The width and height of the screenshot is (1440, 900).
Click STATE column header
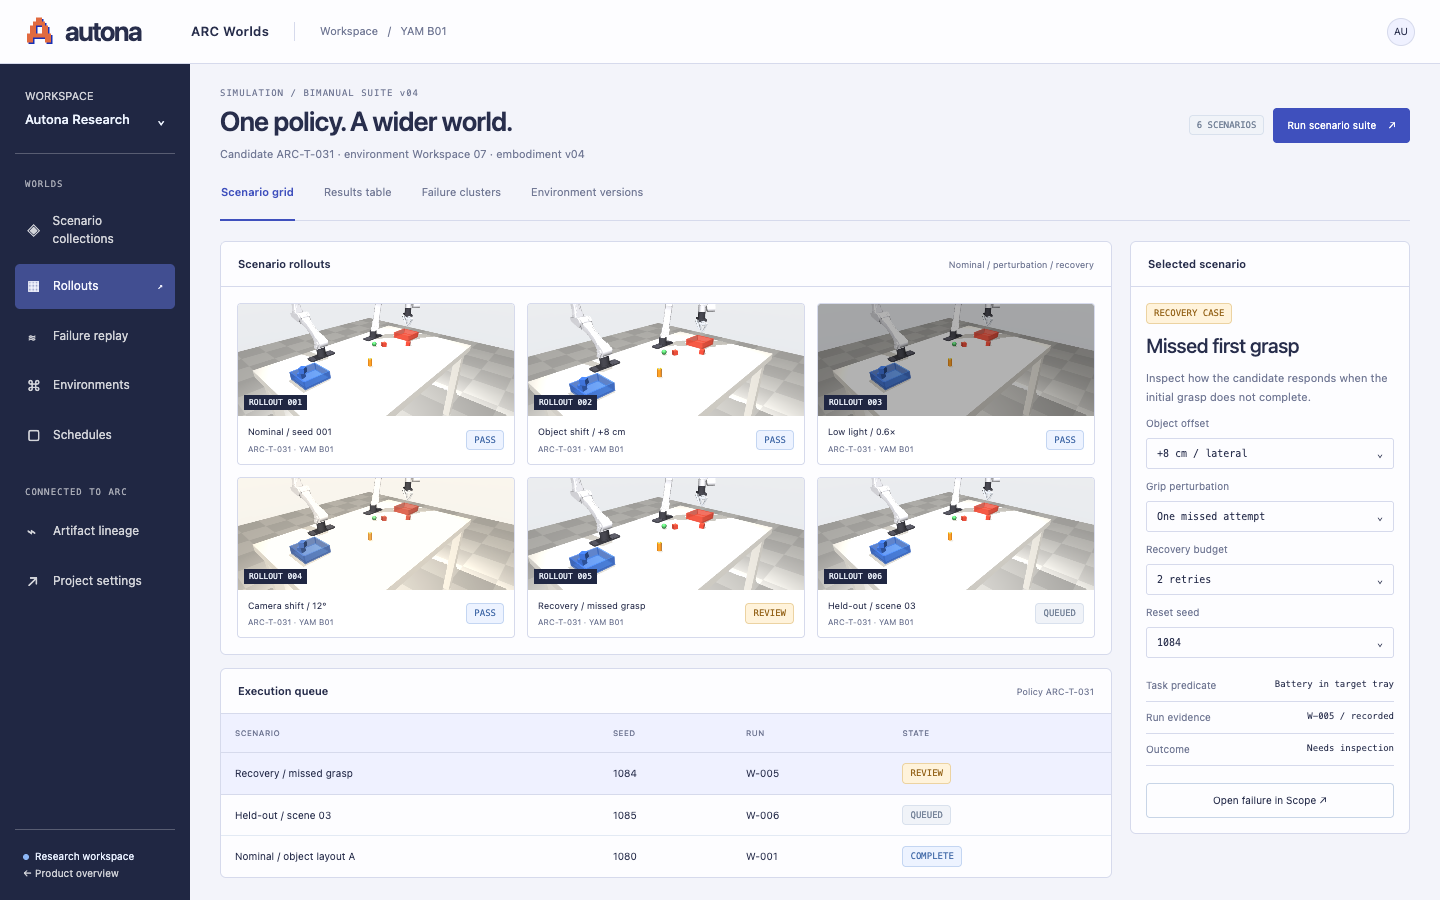(x=916, y=733)
